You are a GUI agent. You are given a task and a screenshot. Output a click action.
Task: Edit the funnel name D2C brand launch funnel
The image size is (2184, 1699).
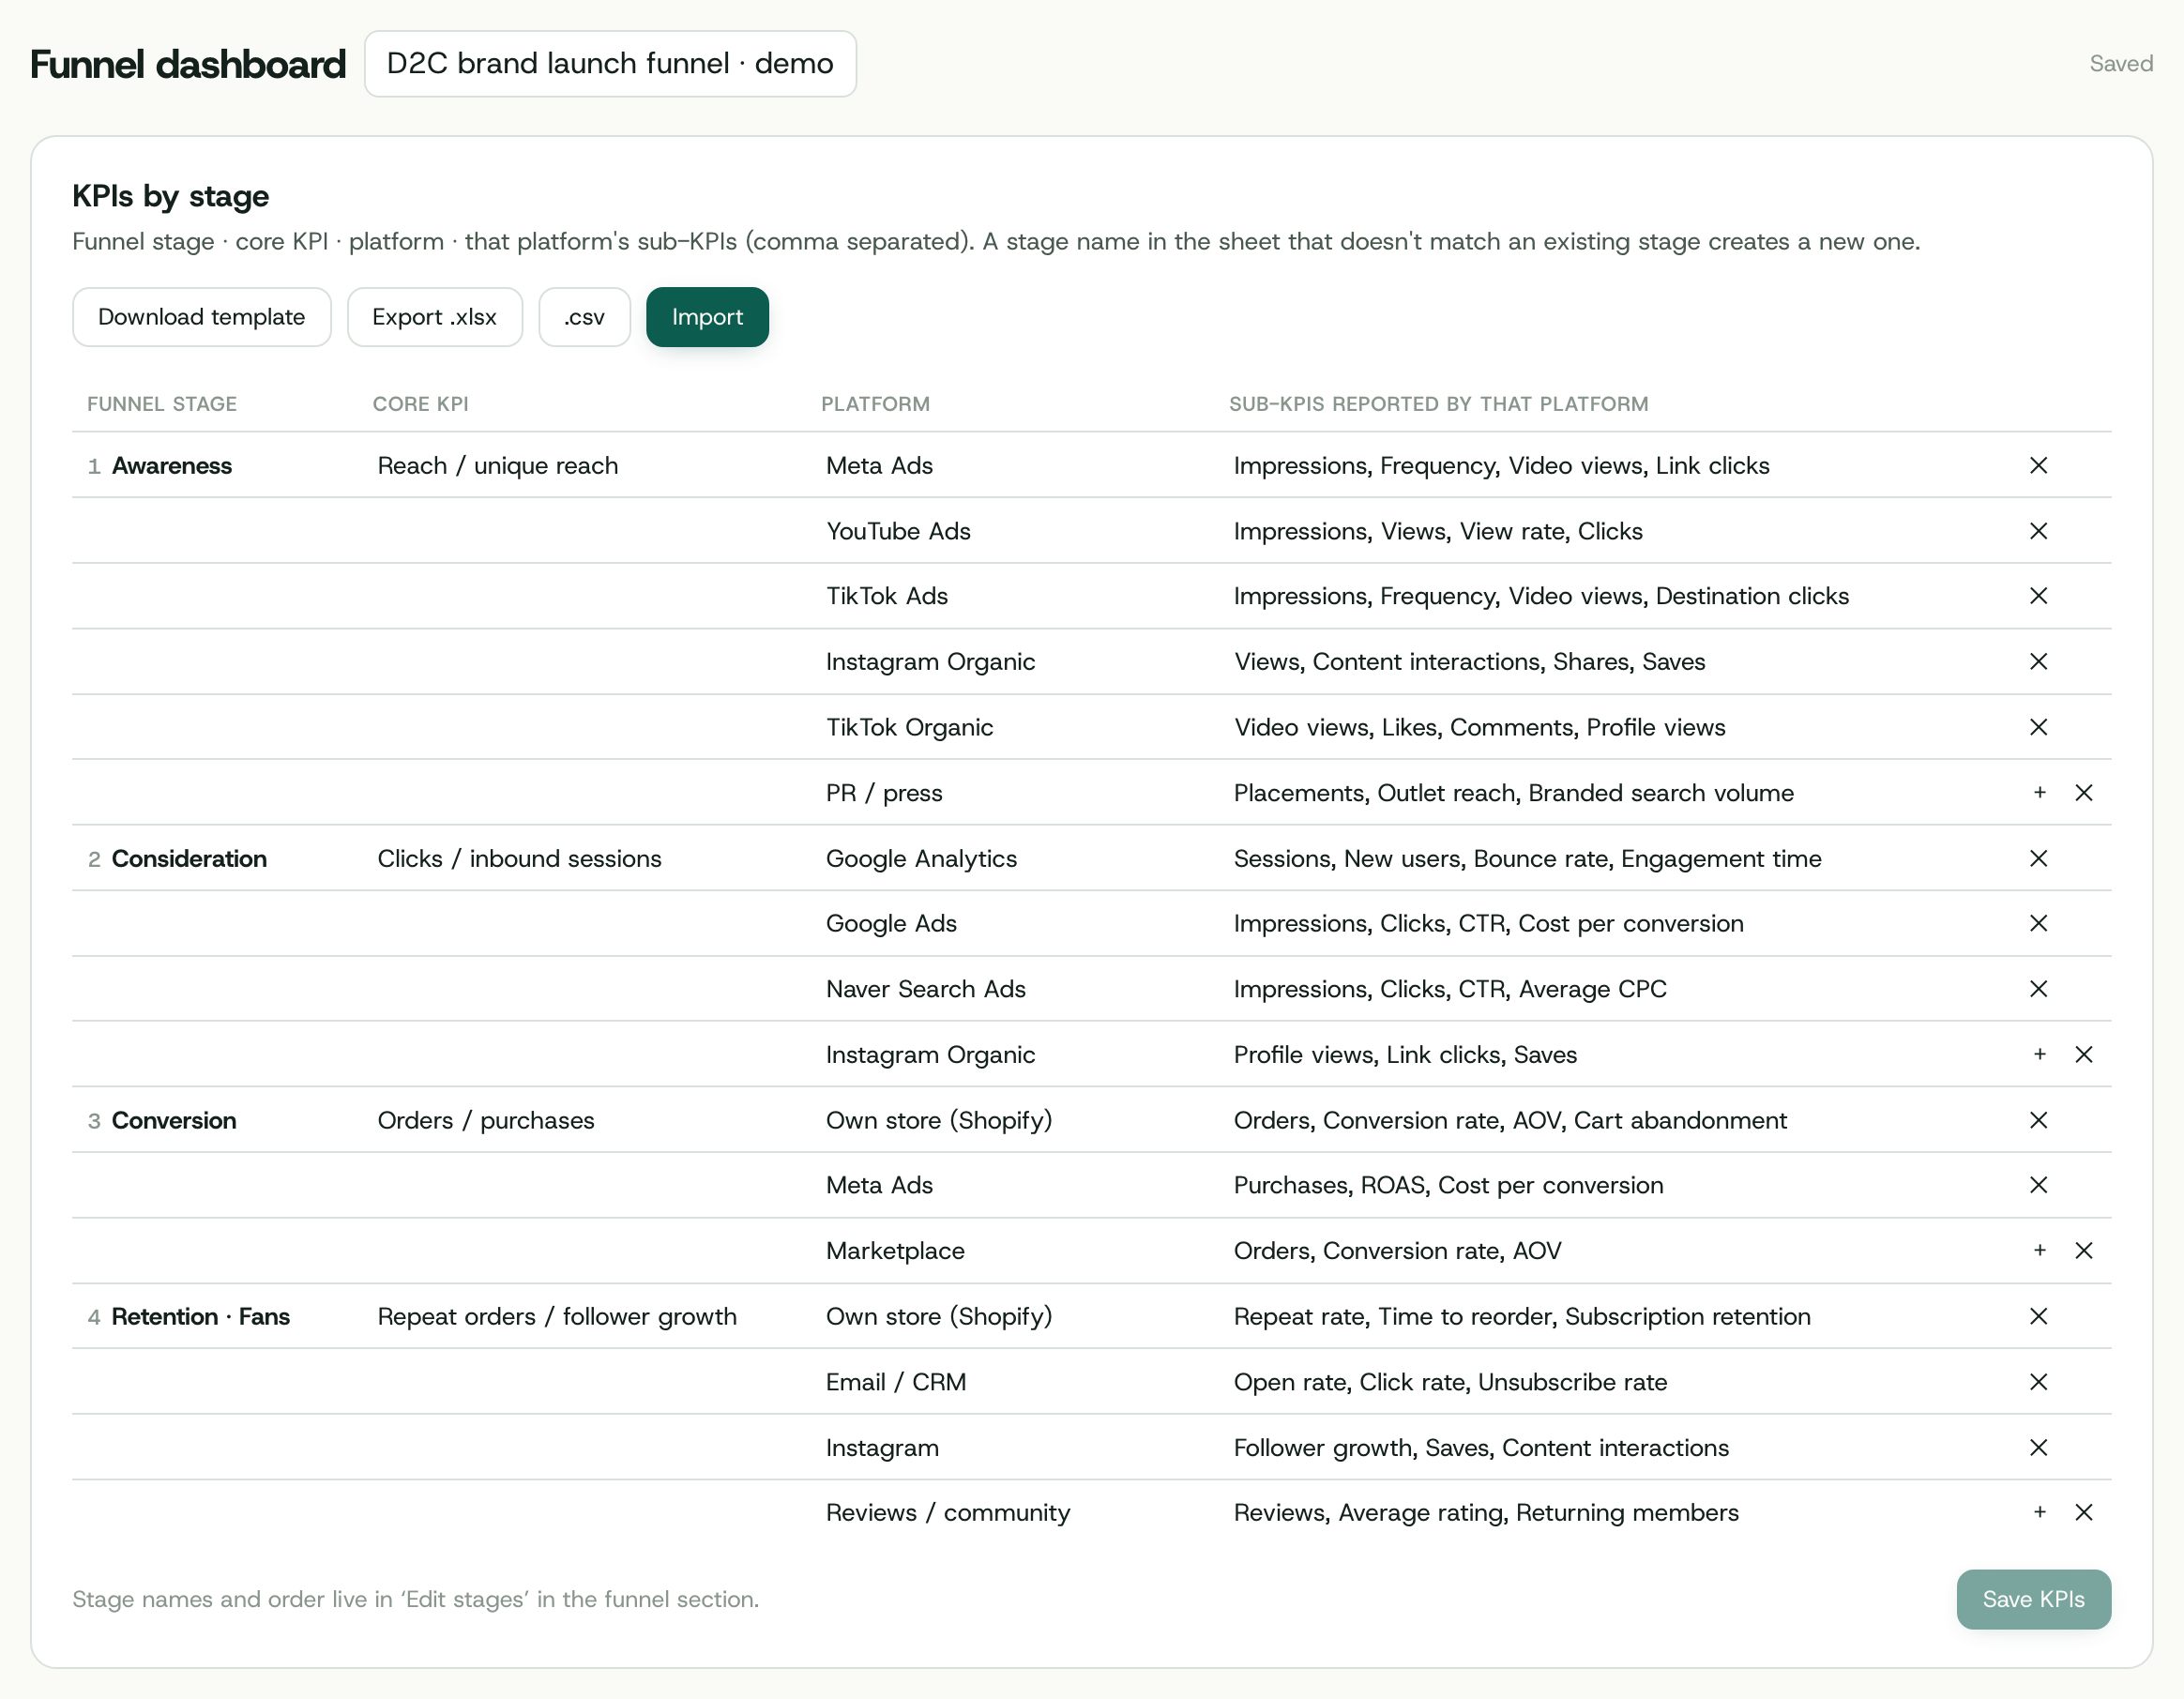(x=610, y=64)
